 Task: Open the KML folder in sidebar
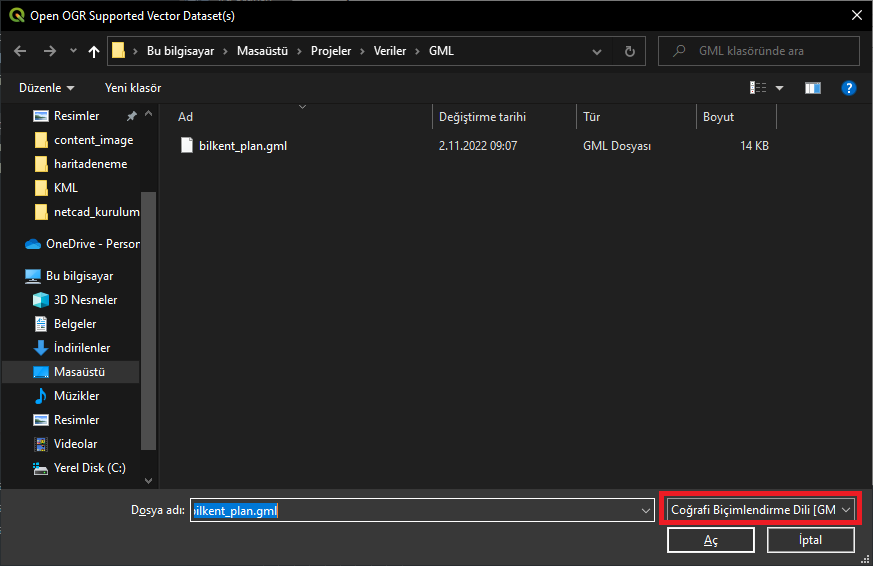tap(66, 188)
